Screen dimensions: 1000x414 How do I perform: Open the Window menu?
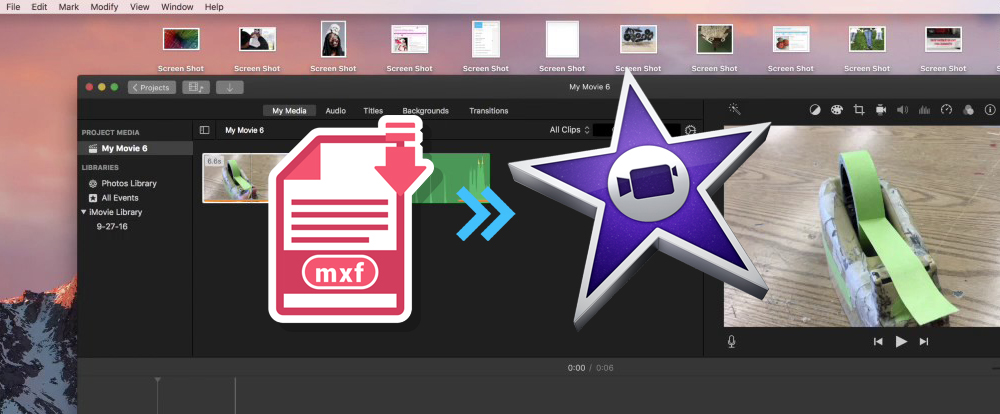pos(177,7)
